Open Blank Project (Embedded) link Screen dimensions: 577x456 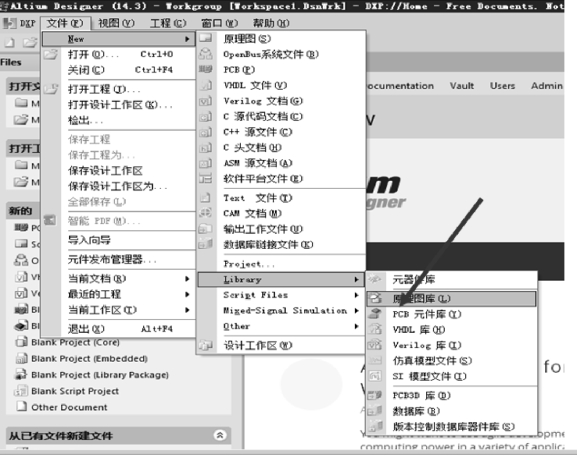coord(89,358)
